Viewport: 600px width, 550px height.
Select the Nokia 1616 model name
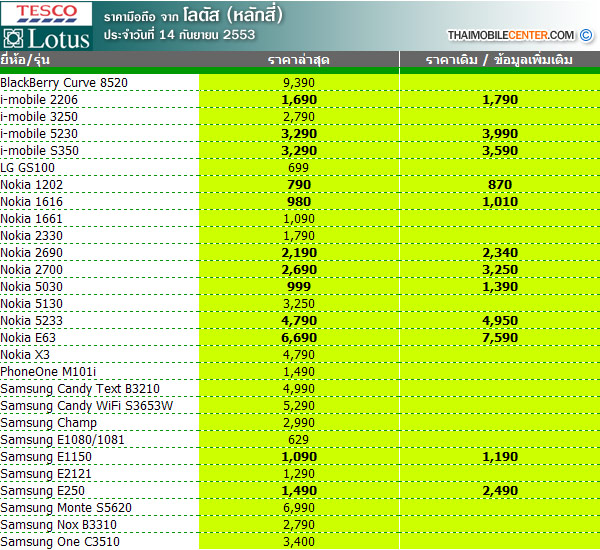(31, 202)
